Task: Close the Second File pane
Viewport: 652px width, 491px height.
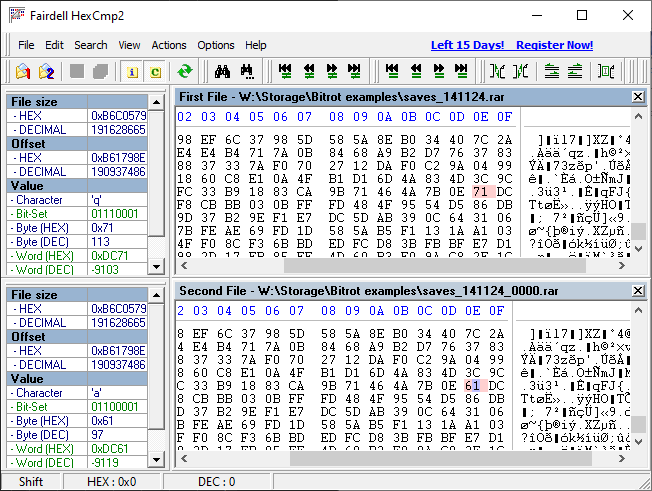Action: pos(637,291)
